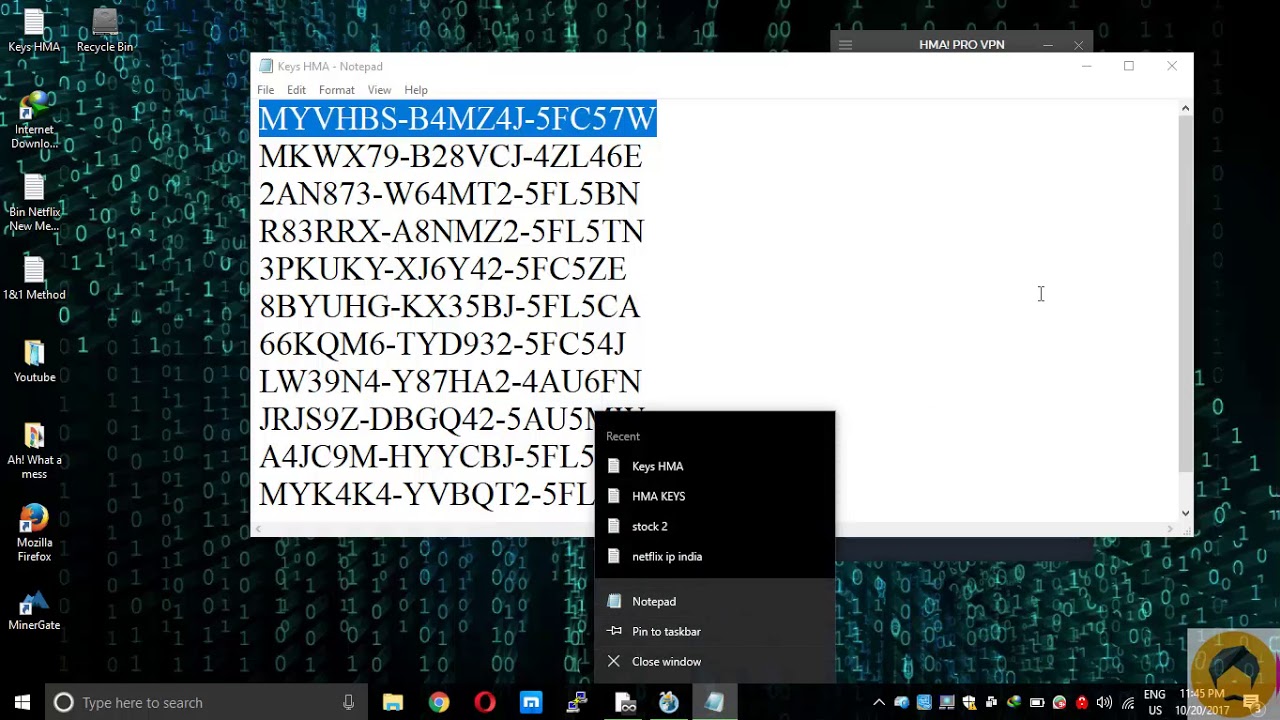Viewport: 1280px width, 720px height.
Task: Open recent file netflix ip india
Action: (x=715, y=556)
